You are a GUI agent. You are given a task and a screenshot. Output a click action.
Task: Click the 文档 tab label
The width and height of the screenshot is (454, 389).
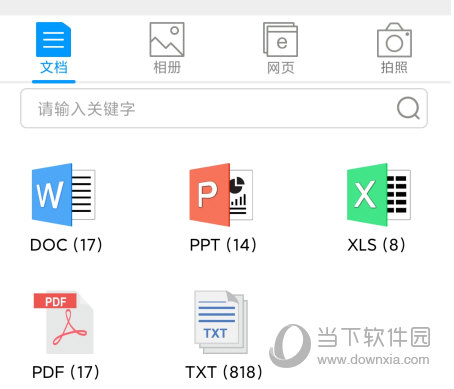(x=54, y=67)
